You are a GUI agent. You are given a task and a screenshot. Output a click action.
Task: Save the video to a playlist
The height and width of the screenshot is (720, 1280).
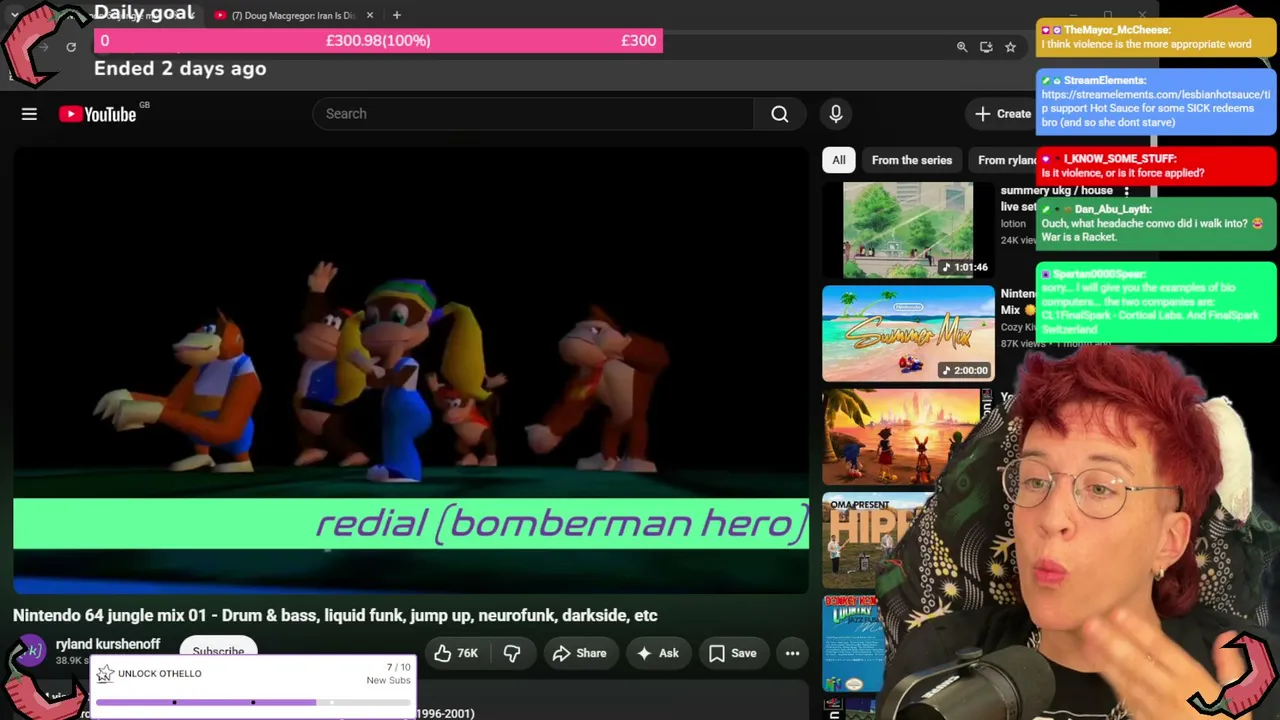pyautogui.click(x=733, y=653)
